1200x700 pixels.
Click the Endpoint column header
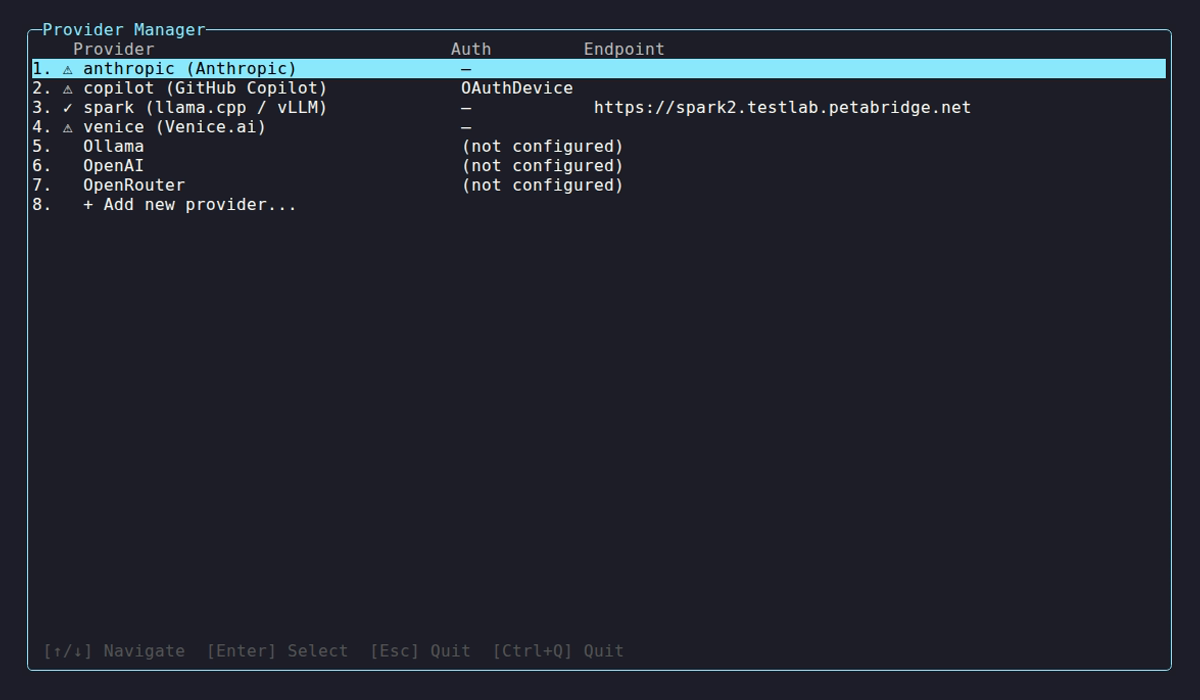pos(624,49)
